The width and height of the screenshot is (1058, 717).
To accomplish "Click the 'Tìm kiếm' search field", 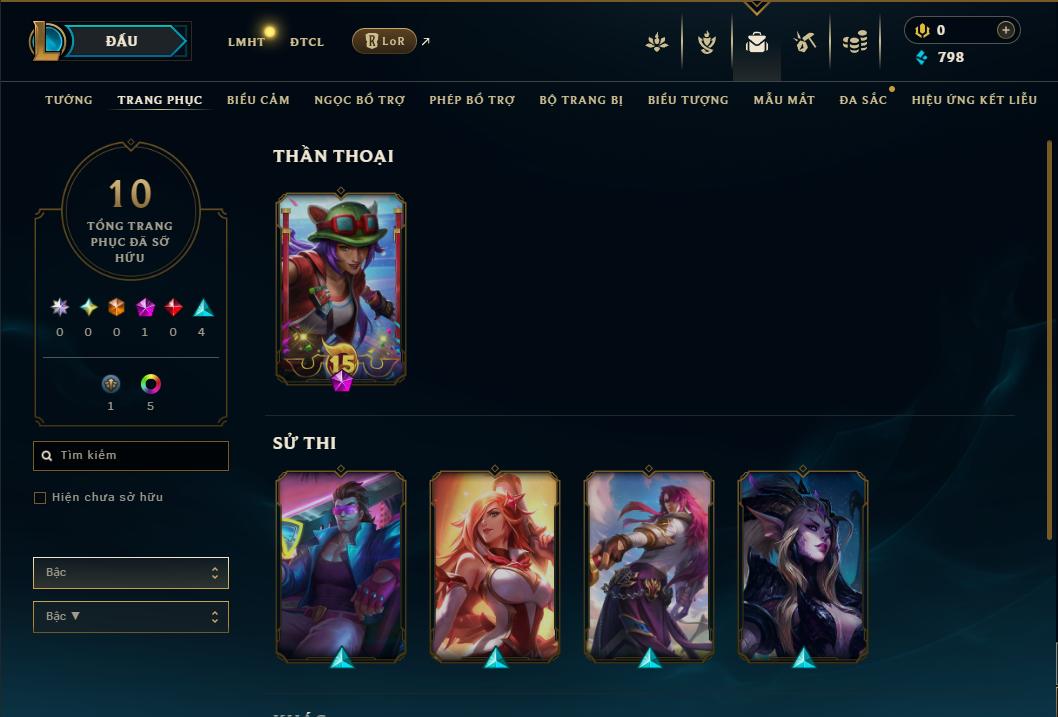I will tap(131, 456).
